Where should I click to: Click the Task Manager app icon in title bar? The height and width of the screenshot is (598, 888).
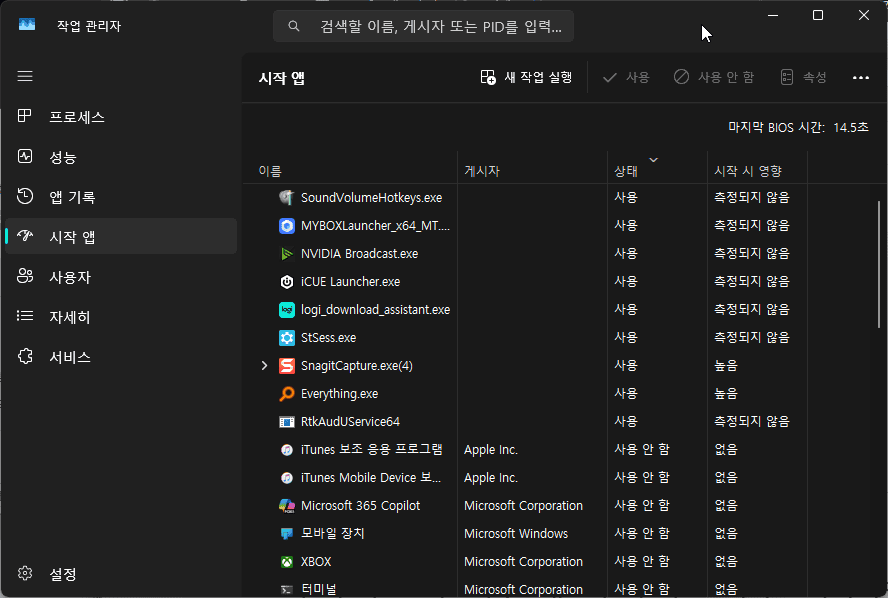pyautogui.click(x=27, y=24)
